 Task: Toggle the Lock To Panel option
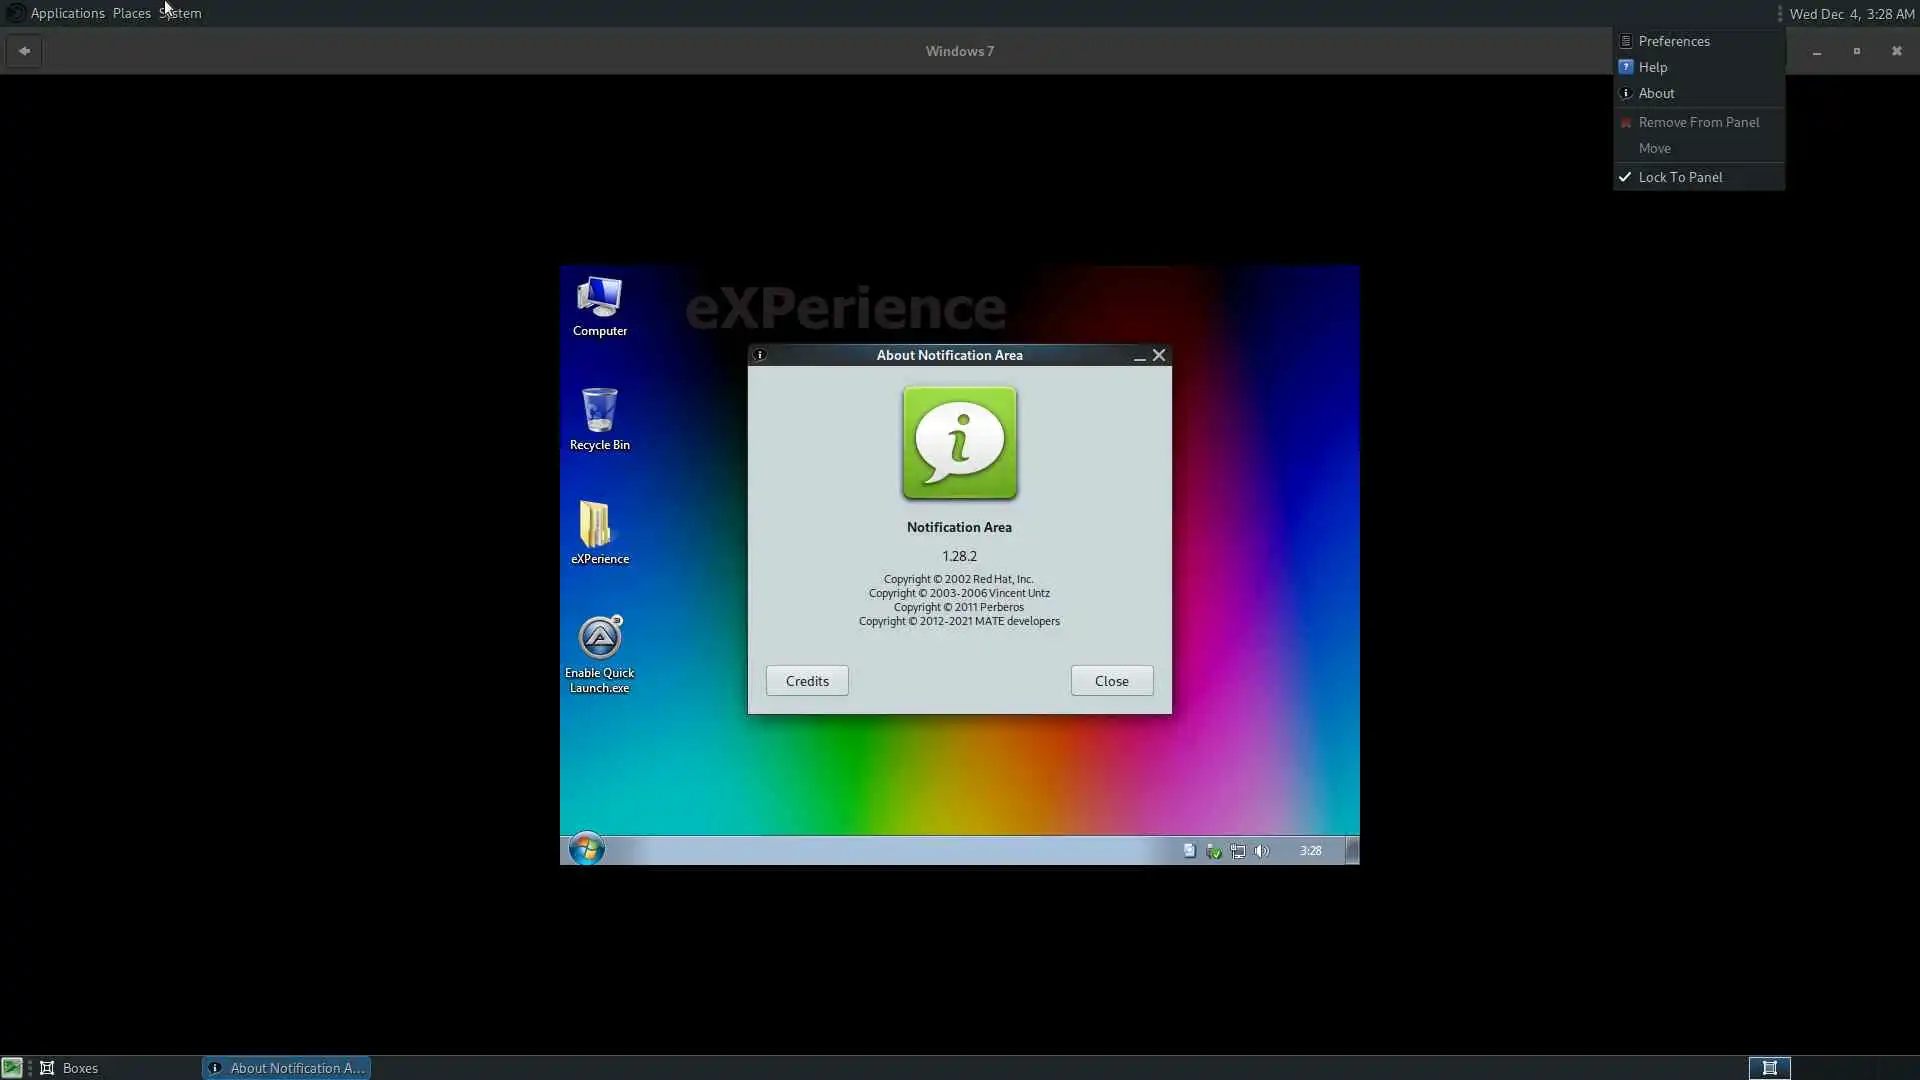coord(1680,177)
